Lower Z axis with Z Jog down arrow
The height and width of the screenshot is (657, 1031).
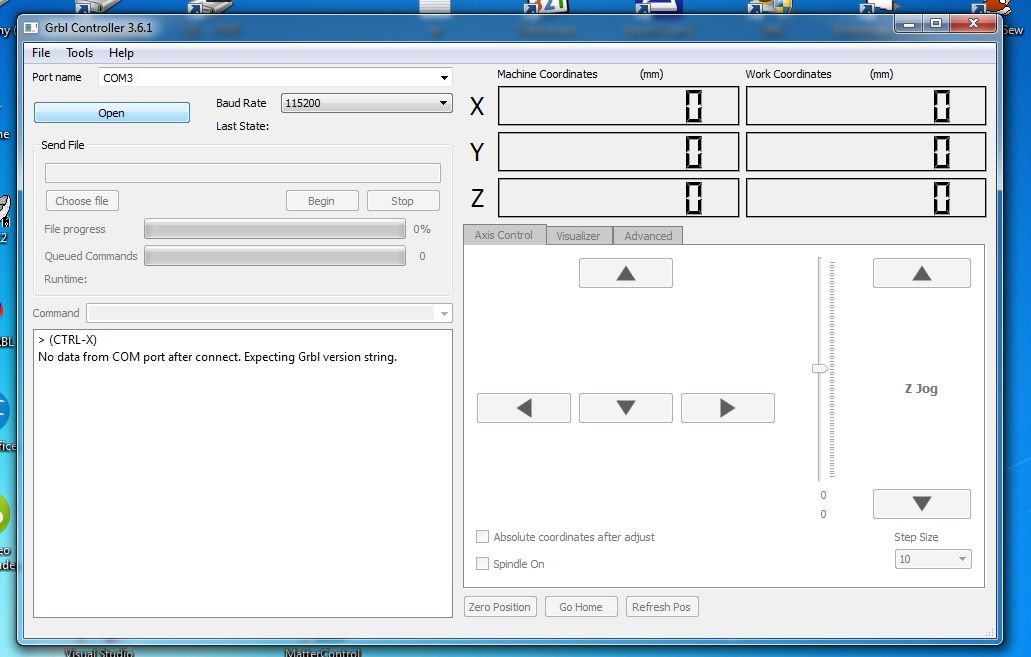tap(921, 504)
